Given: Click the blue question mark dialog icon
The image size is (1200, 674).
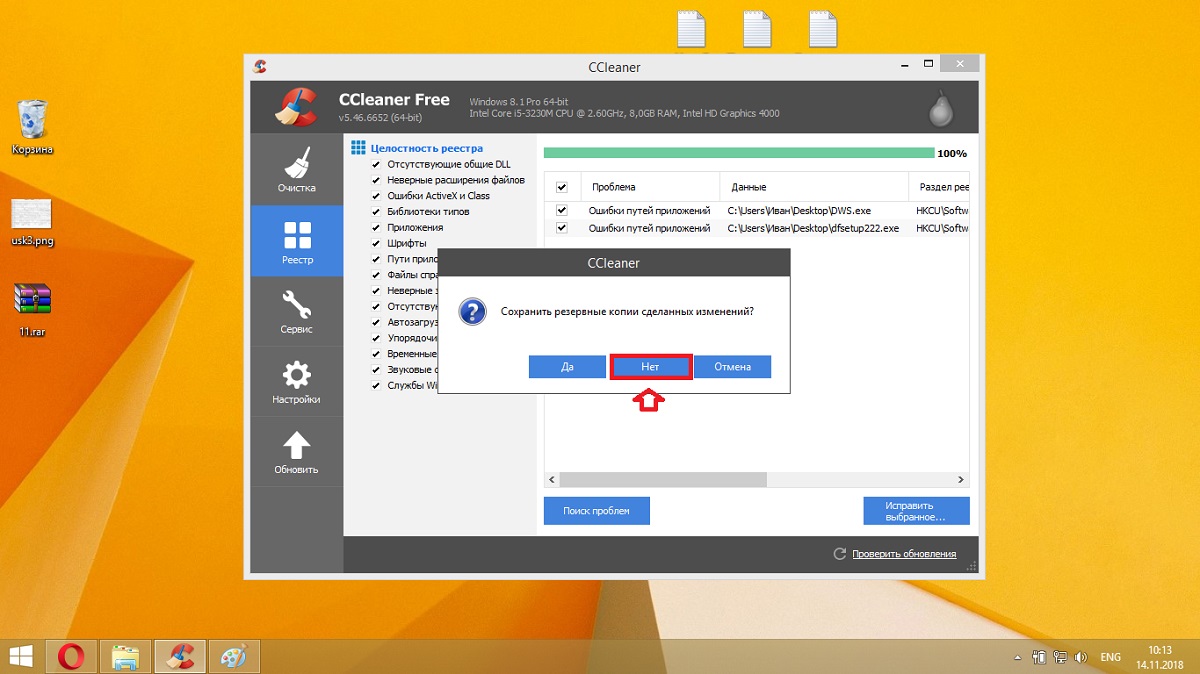Looking at the screenshot, I should pos(472,311).
